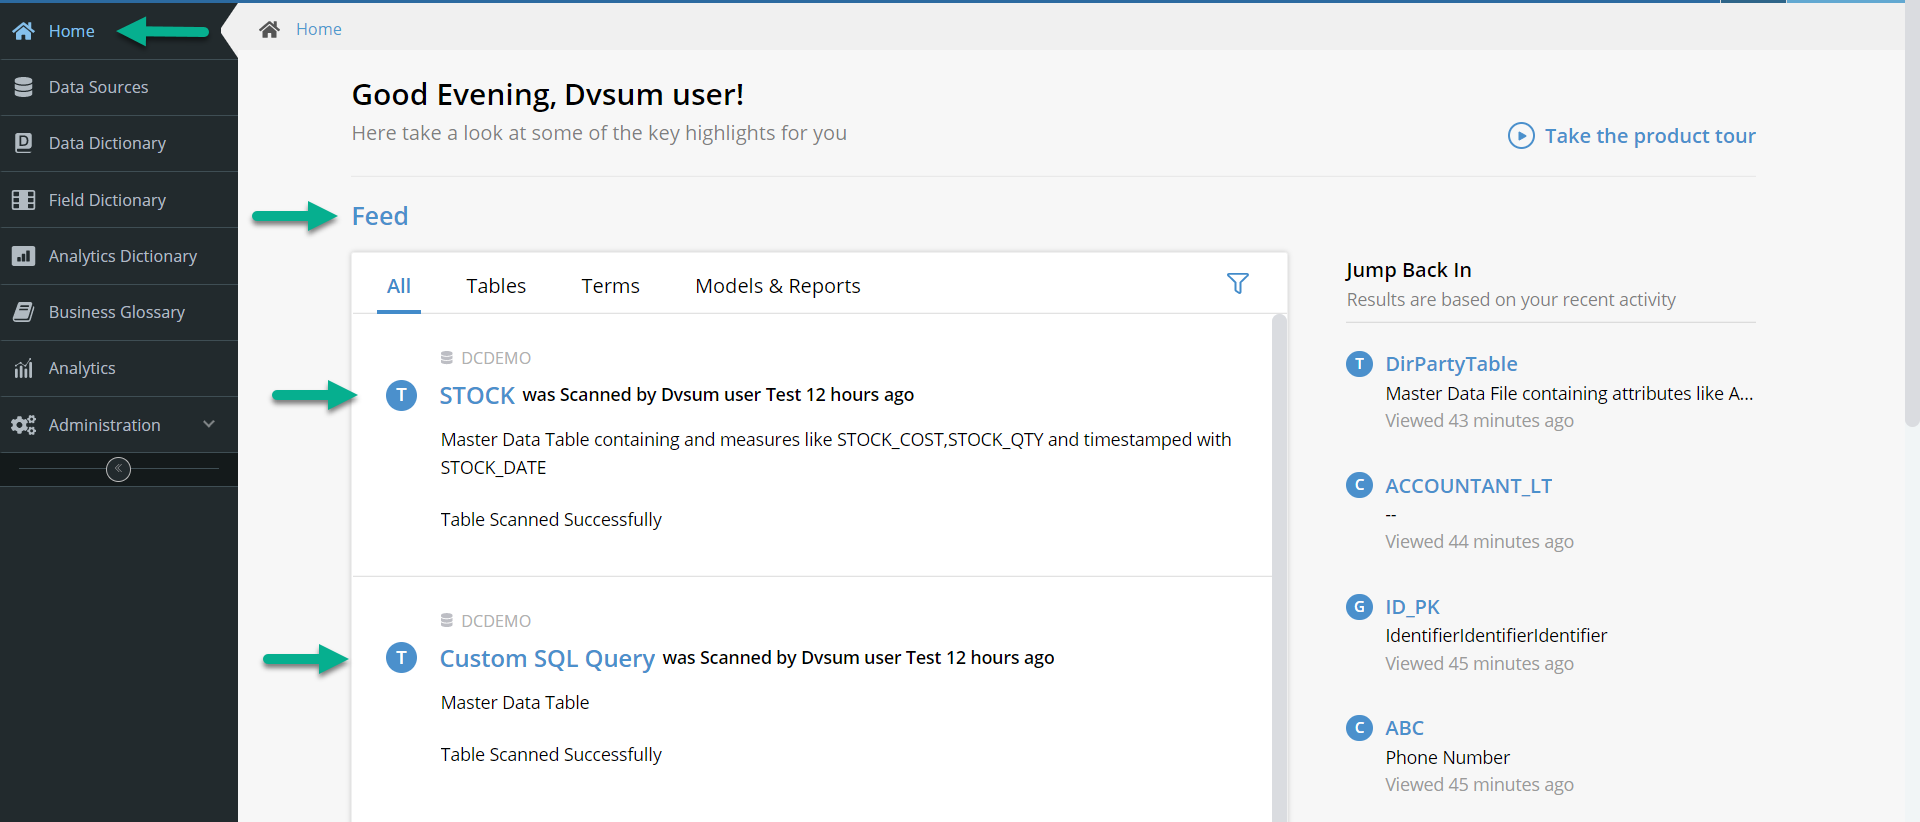Image resolution: width=1920 pixels, height=822 pixels.
Task: Click 'Table Scanned Successfully' under STOCK
Action: coord(551,520)
